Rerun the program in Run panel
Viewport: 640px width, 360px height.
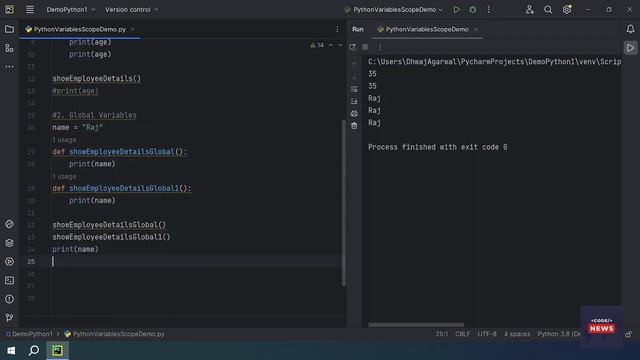(x=353, y=47)
